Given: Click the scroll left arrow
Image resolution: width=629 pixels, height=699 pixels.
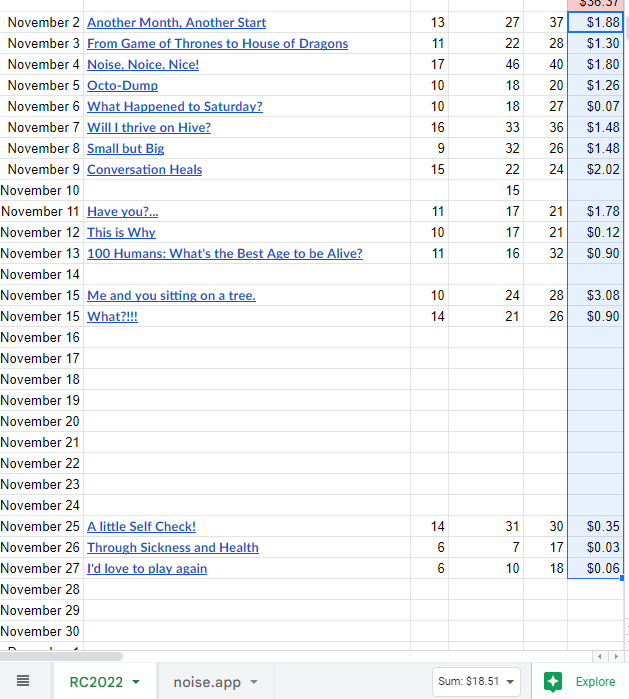Looking at the screenshot, I should pyautogui.click(x=600, y=656).
